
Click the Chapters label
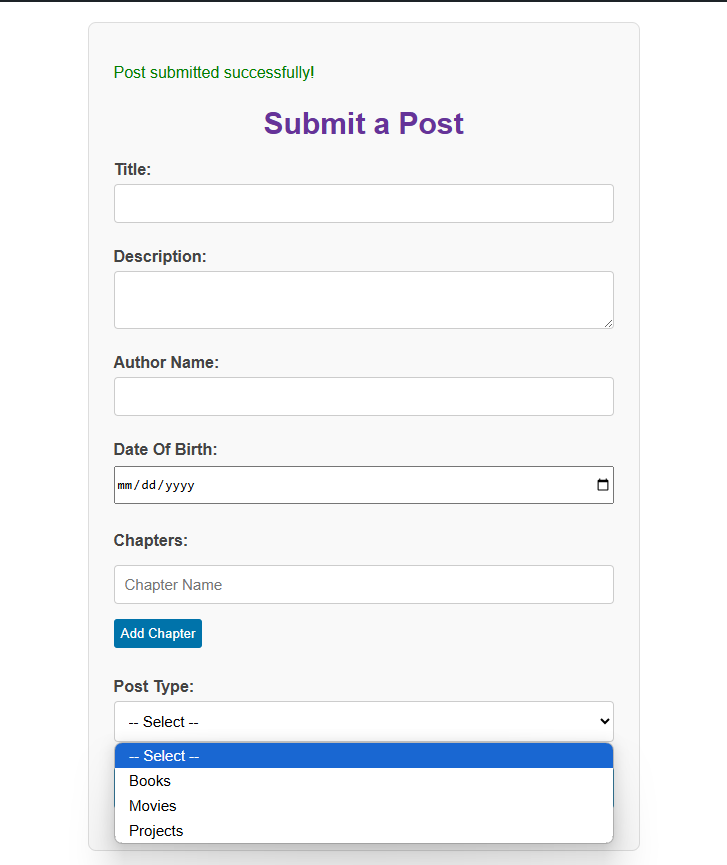click(x=150, y=540)
